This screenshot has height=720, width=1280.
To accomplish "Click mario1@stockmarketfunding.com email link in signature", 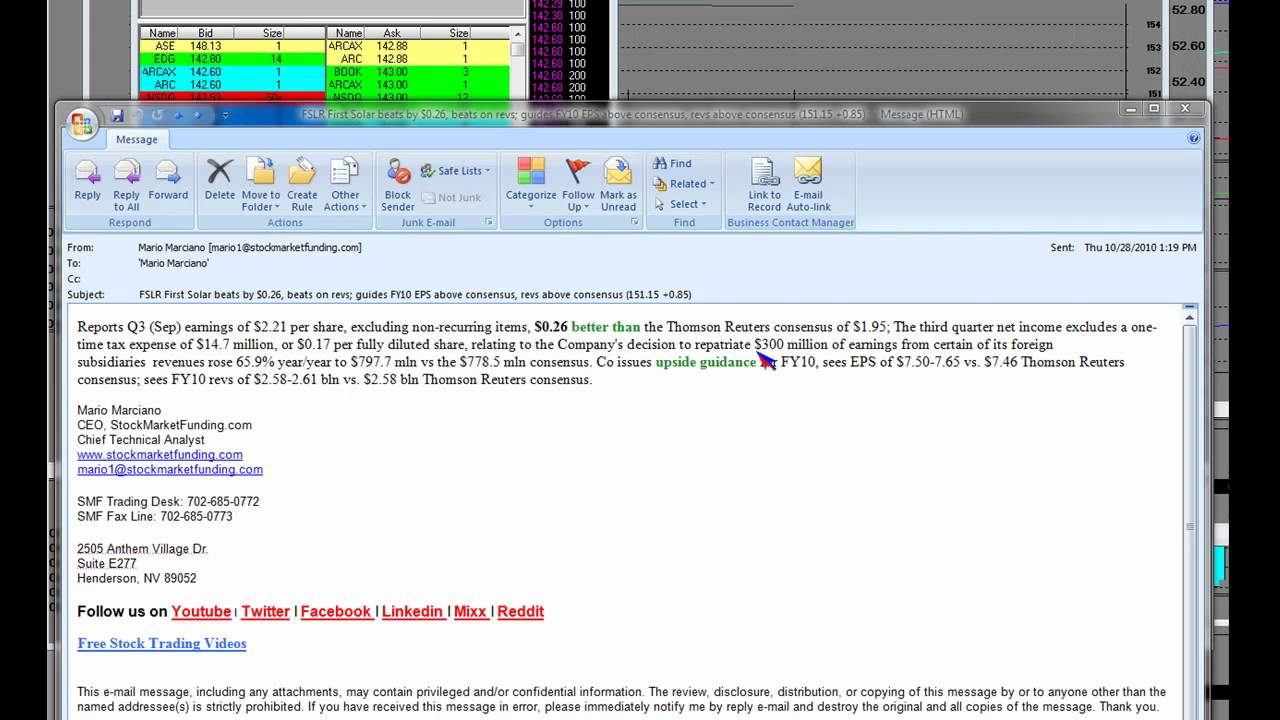I will point(170,469).
